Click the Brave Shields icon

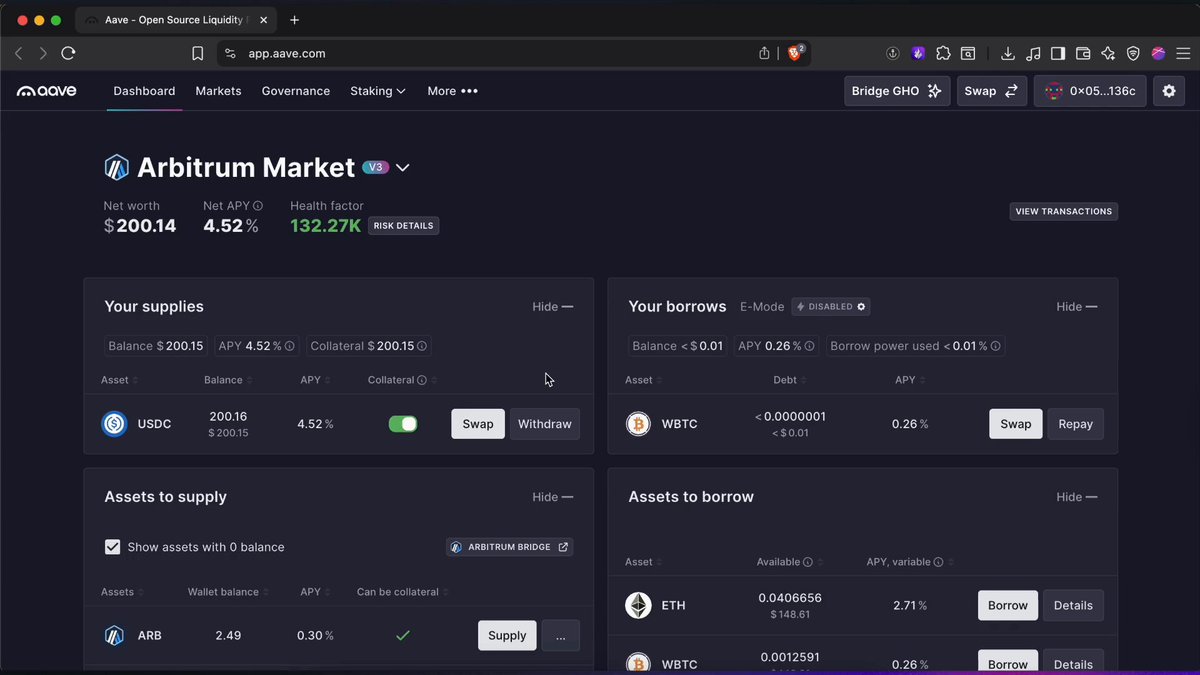point(795,54)
